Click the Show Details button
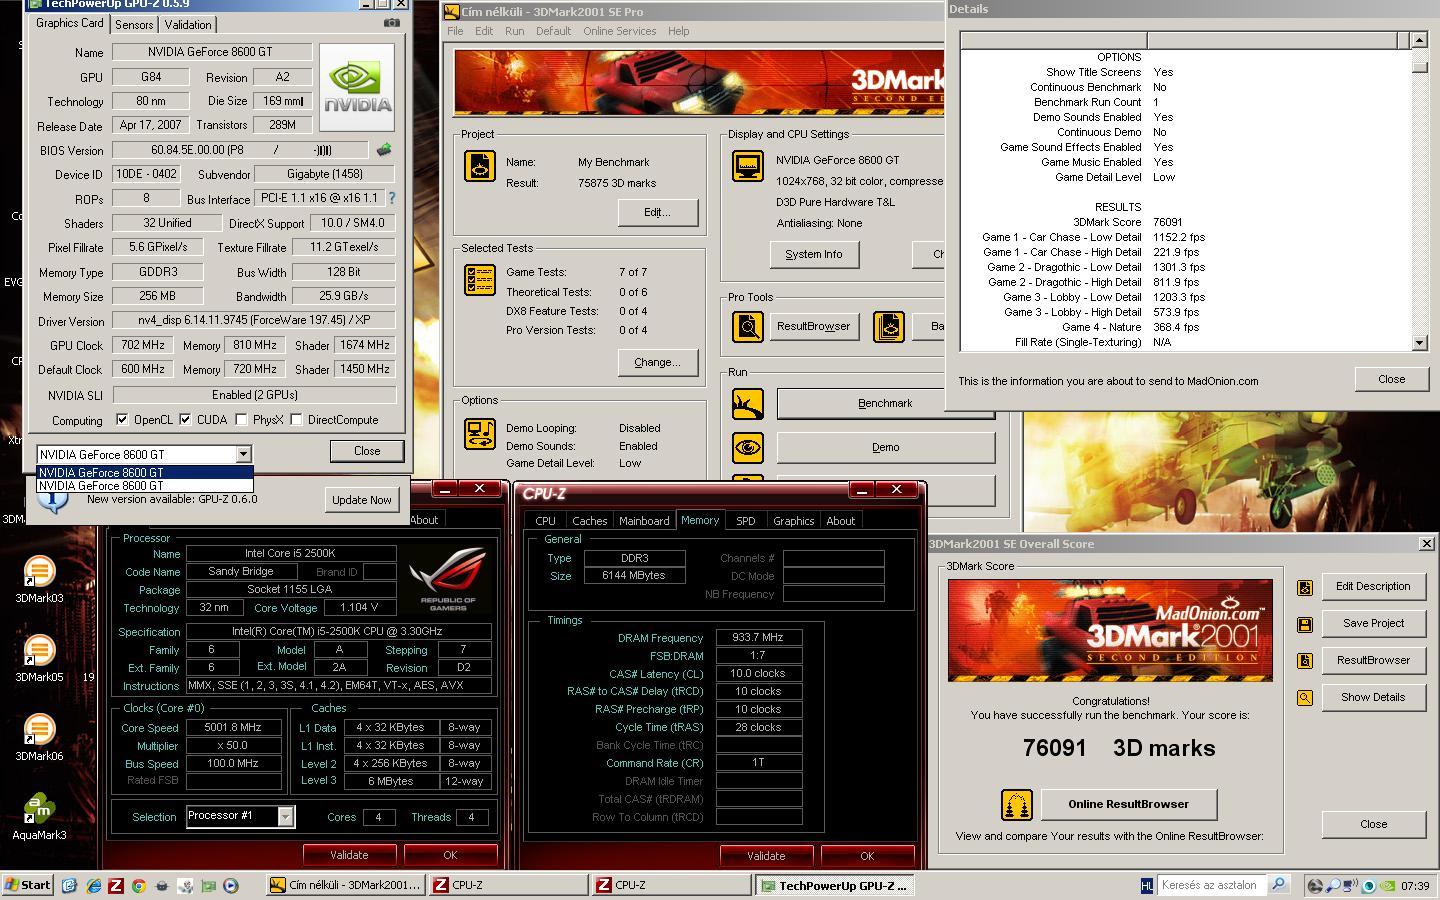Screen dimensions: 1440x900 (x=1373, y=697)
